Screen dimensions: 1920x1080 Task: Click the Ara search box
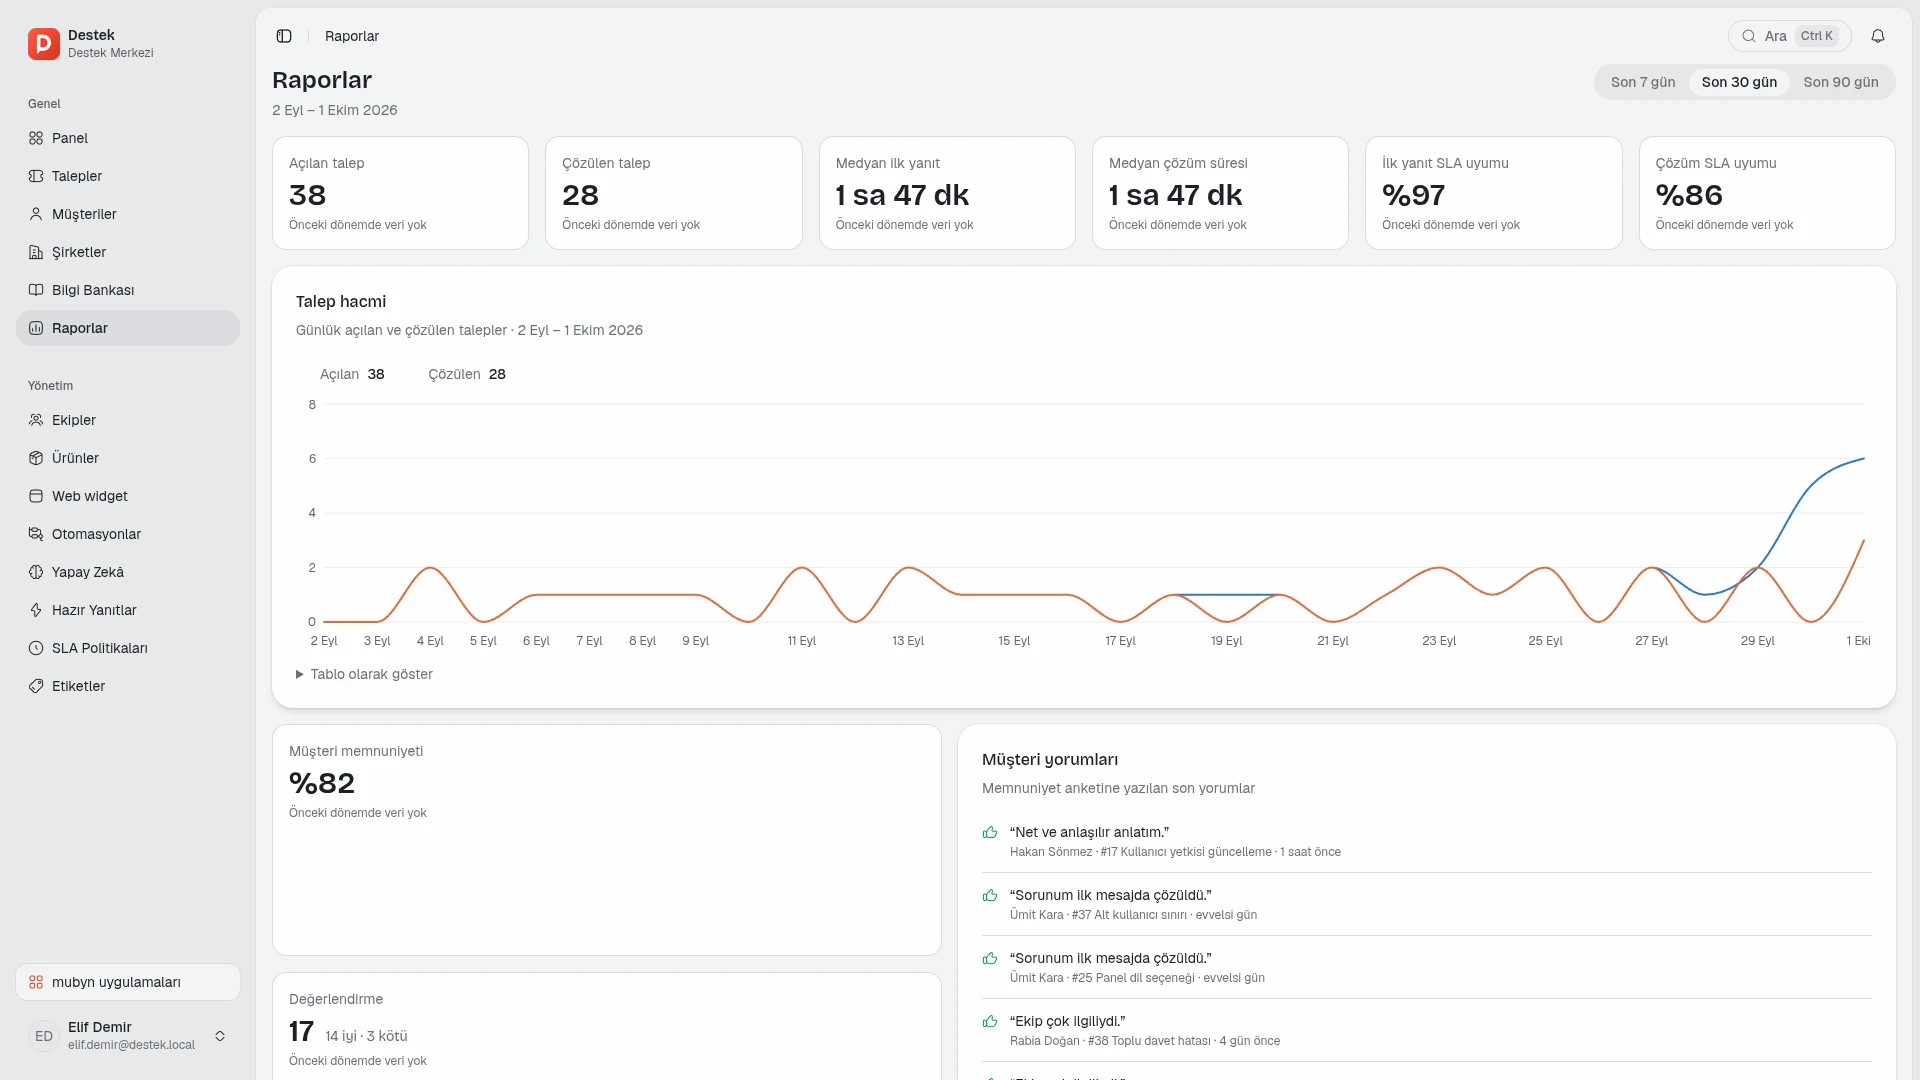pyautogui.click(x=1789, y=36)
